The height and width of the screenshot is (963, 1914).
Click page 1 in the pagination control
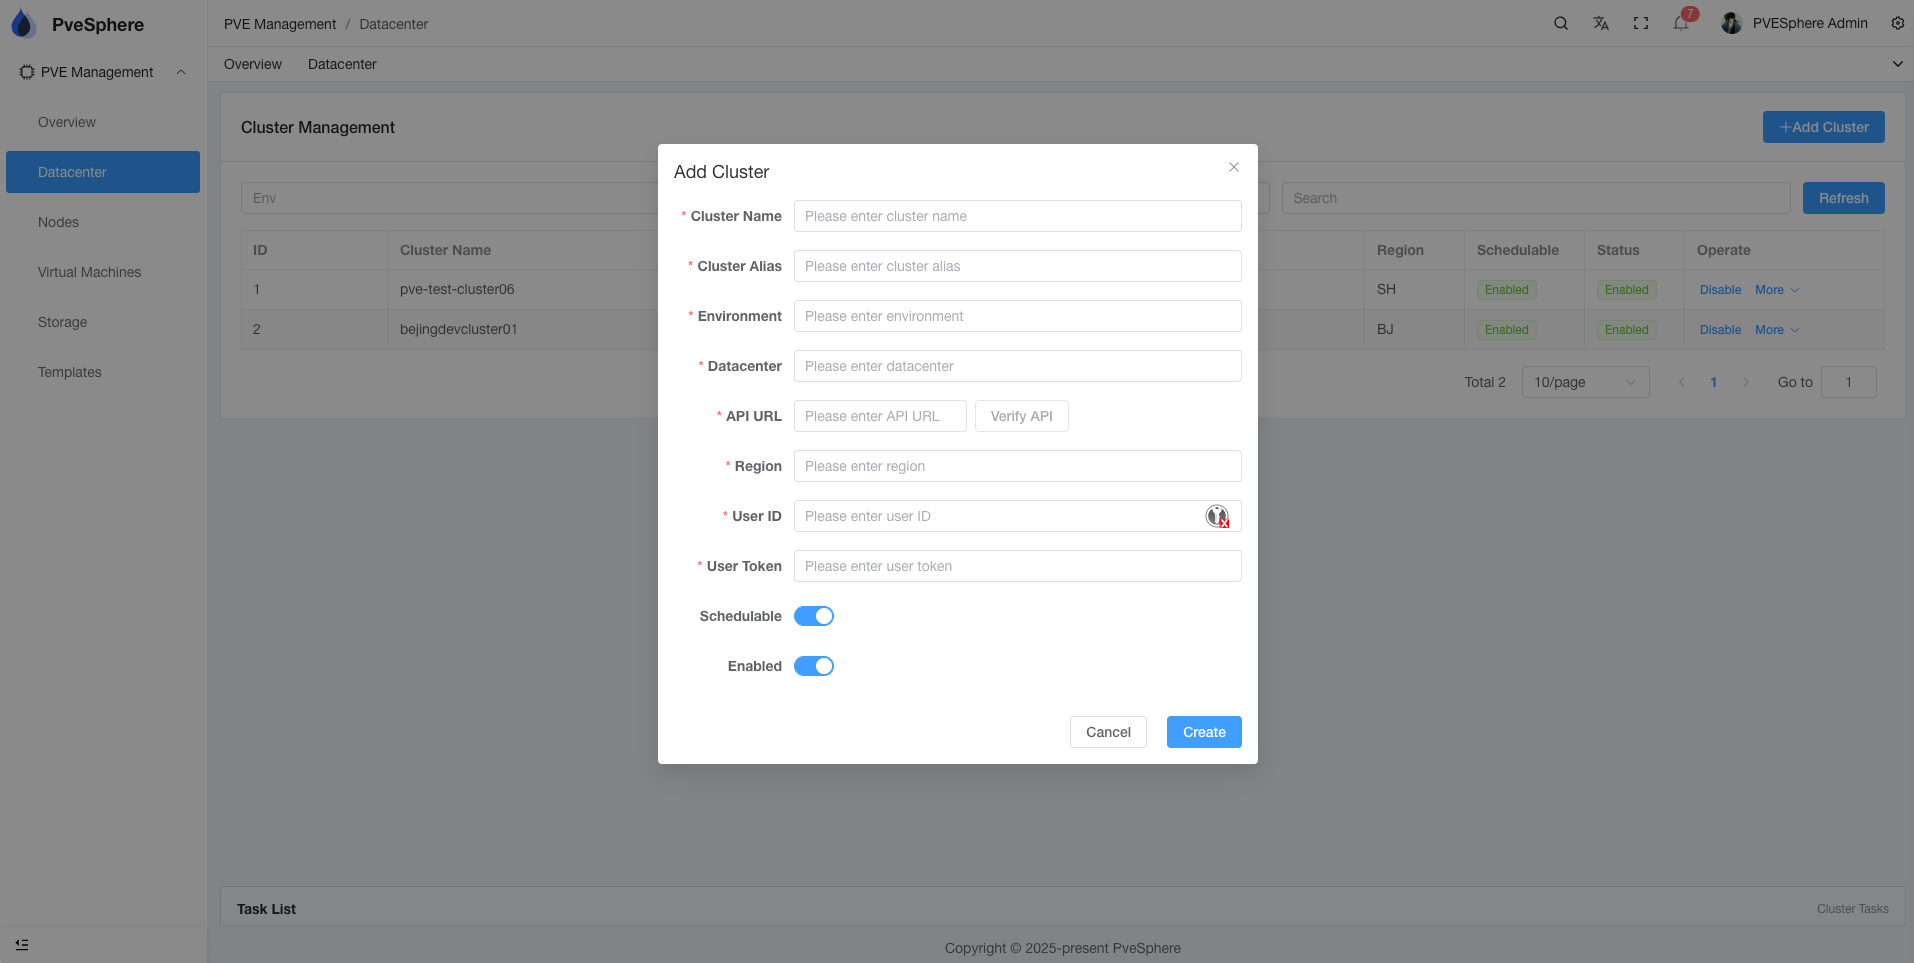pyautogui.click(x=1713, y=382)
